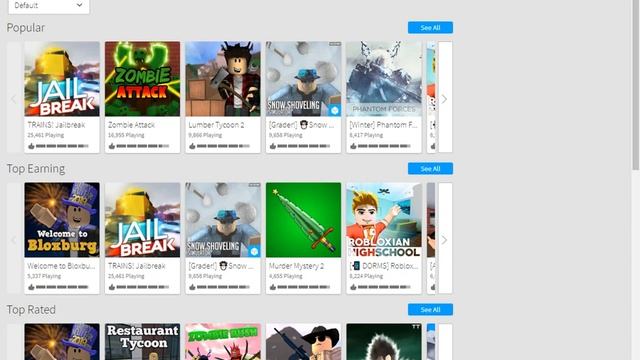The height and width of the screenshot is (360, 640).
Task: Click See All for the Popular section
Action: (430, 28)
